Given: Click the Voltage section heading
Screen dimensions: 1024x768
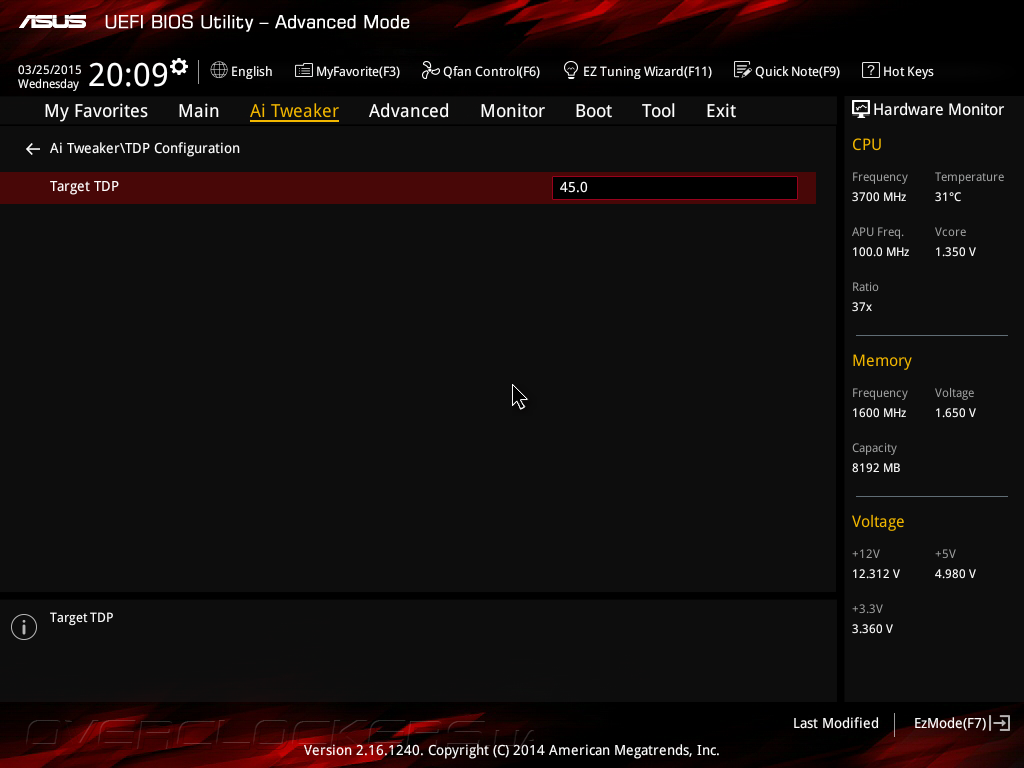Looking at the screenshot, I should click(878, 521).
